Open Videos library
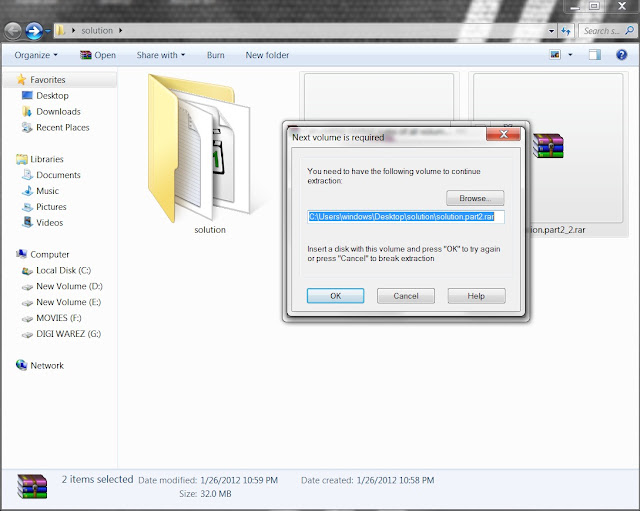 pyautogui.click(x=49, y=223)
